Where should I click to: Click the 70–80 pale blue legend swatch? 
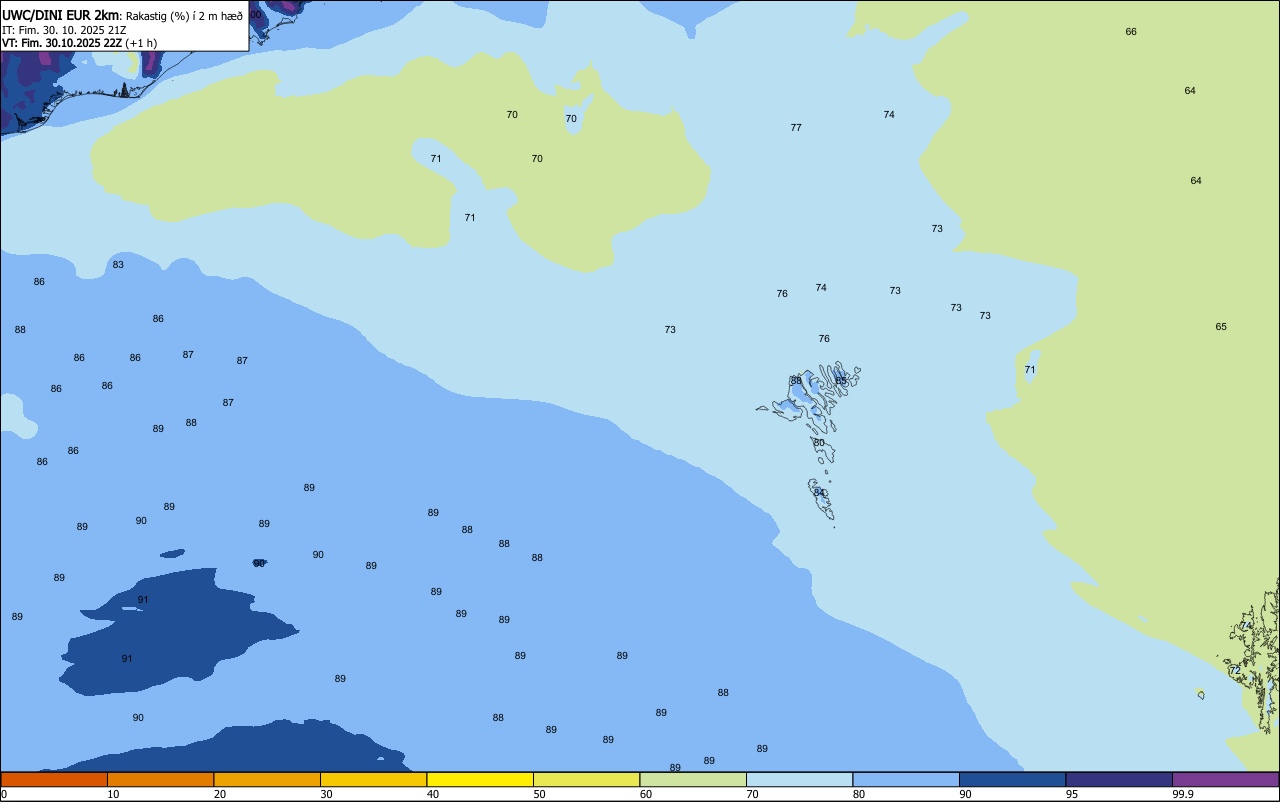(x=799, y=779)
